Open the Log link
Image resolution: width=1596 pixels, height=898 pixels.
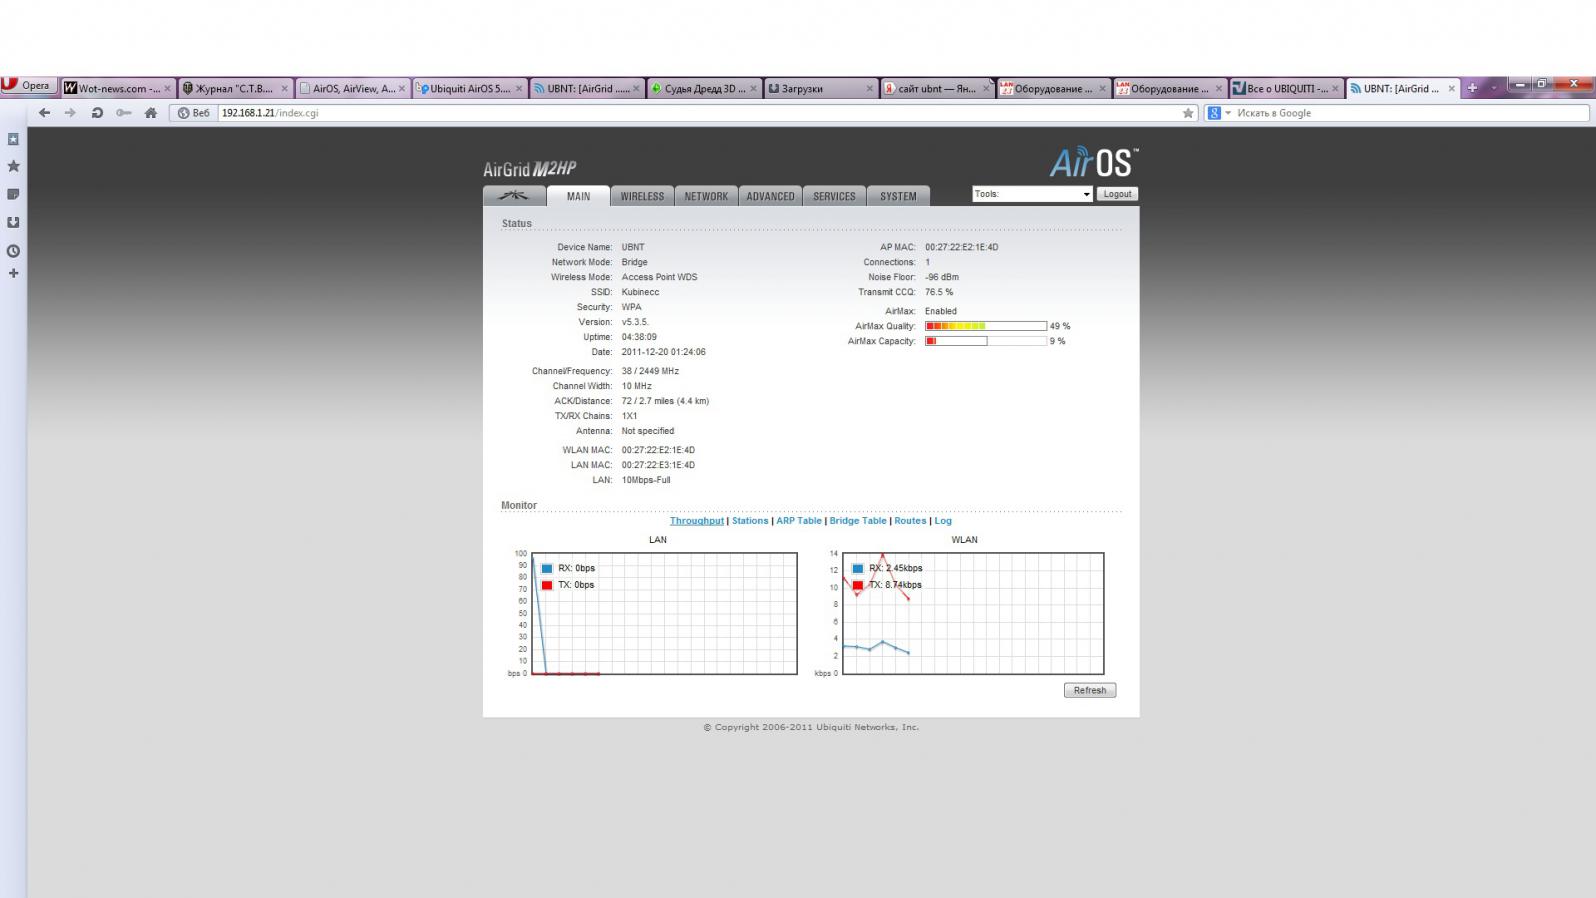943,521
